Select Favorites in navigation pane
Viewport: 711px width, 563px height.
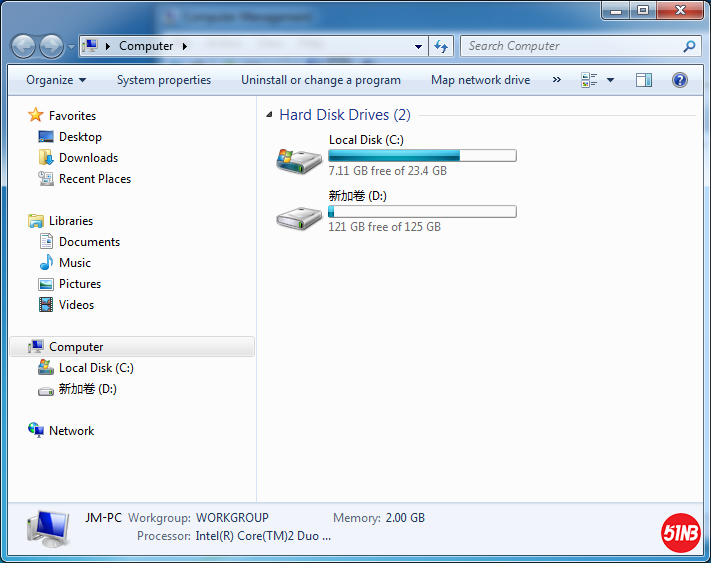(x=73, y=116)
